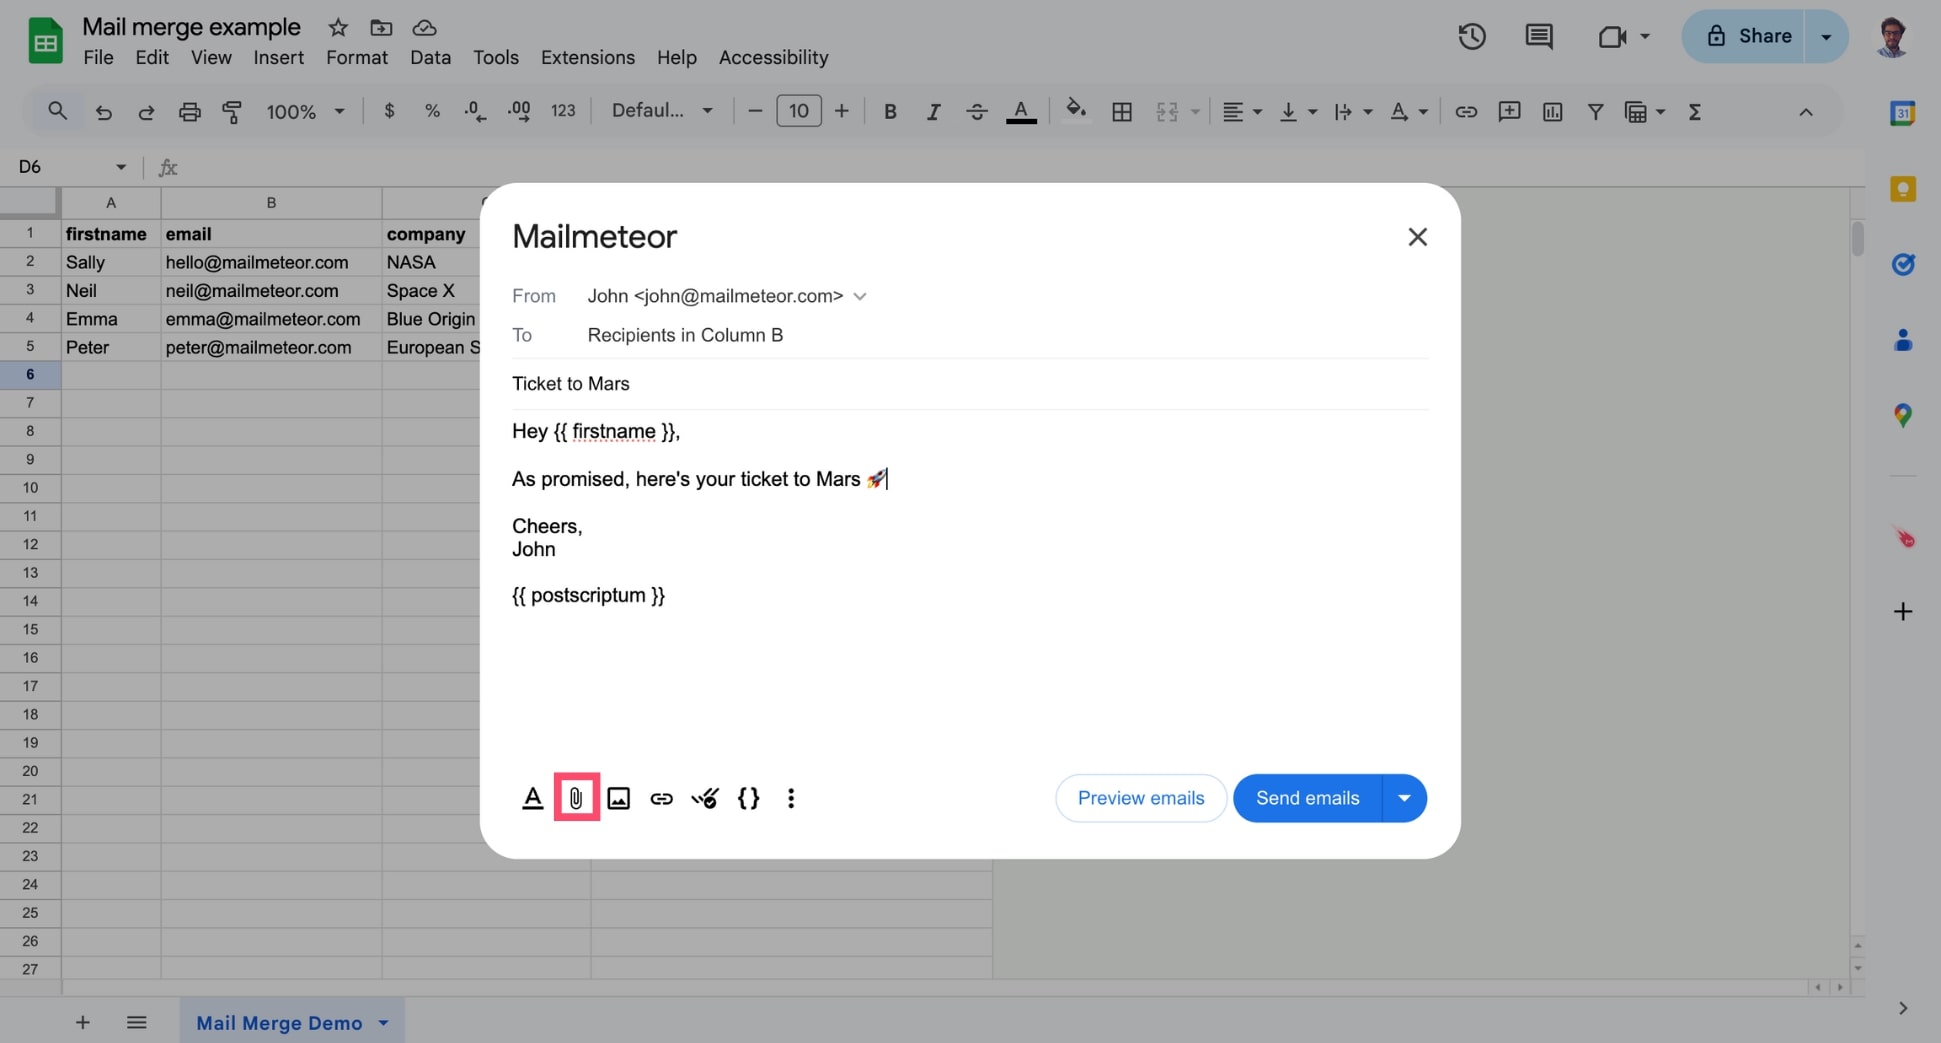
Task: Open the 100% zoom dropdown
Action: pos(305,112)
